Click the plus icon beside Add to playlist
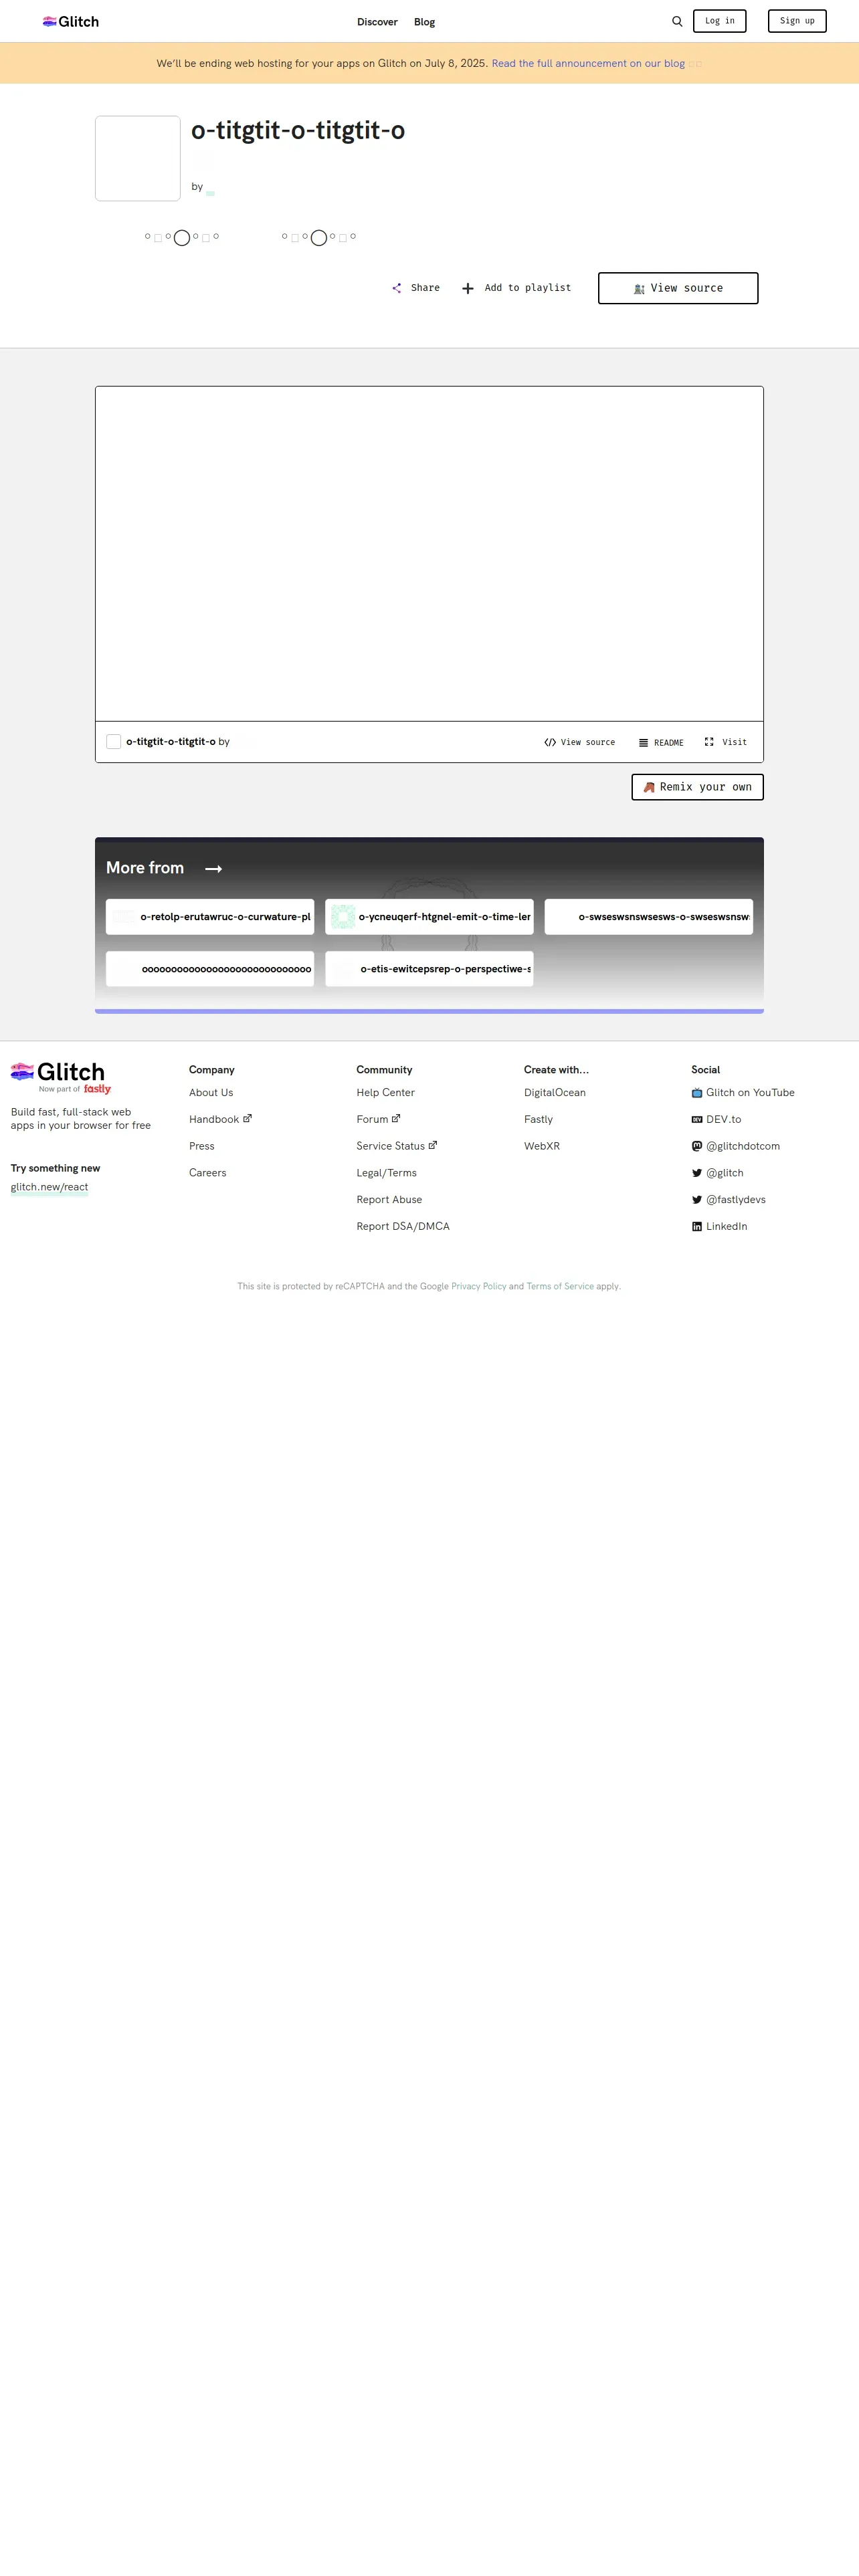 click(468, 288)
